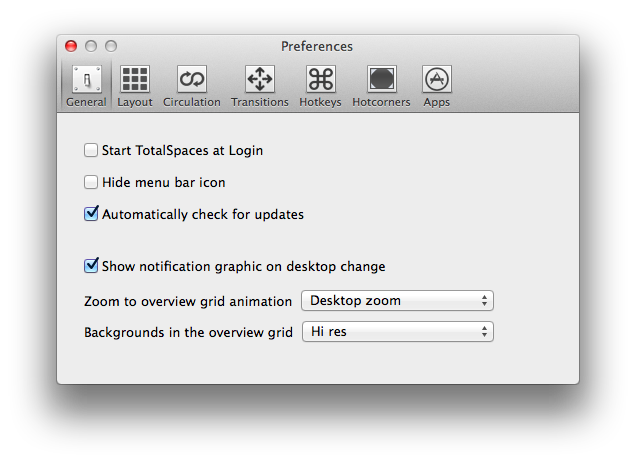Select the Hotcorners icon
This screenshot has width=636, height=463.
pos(381,80)
